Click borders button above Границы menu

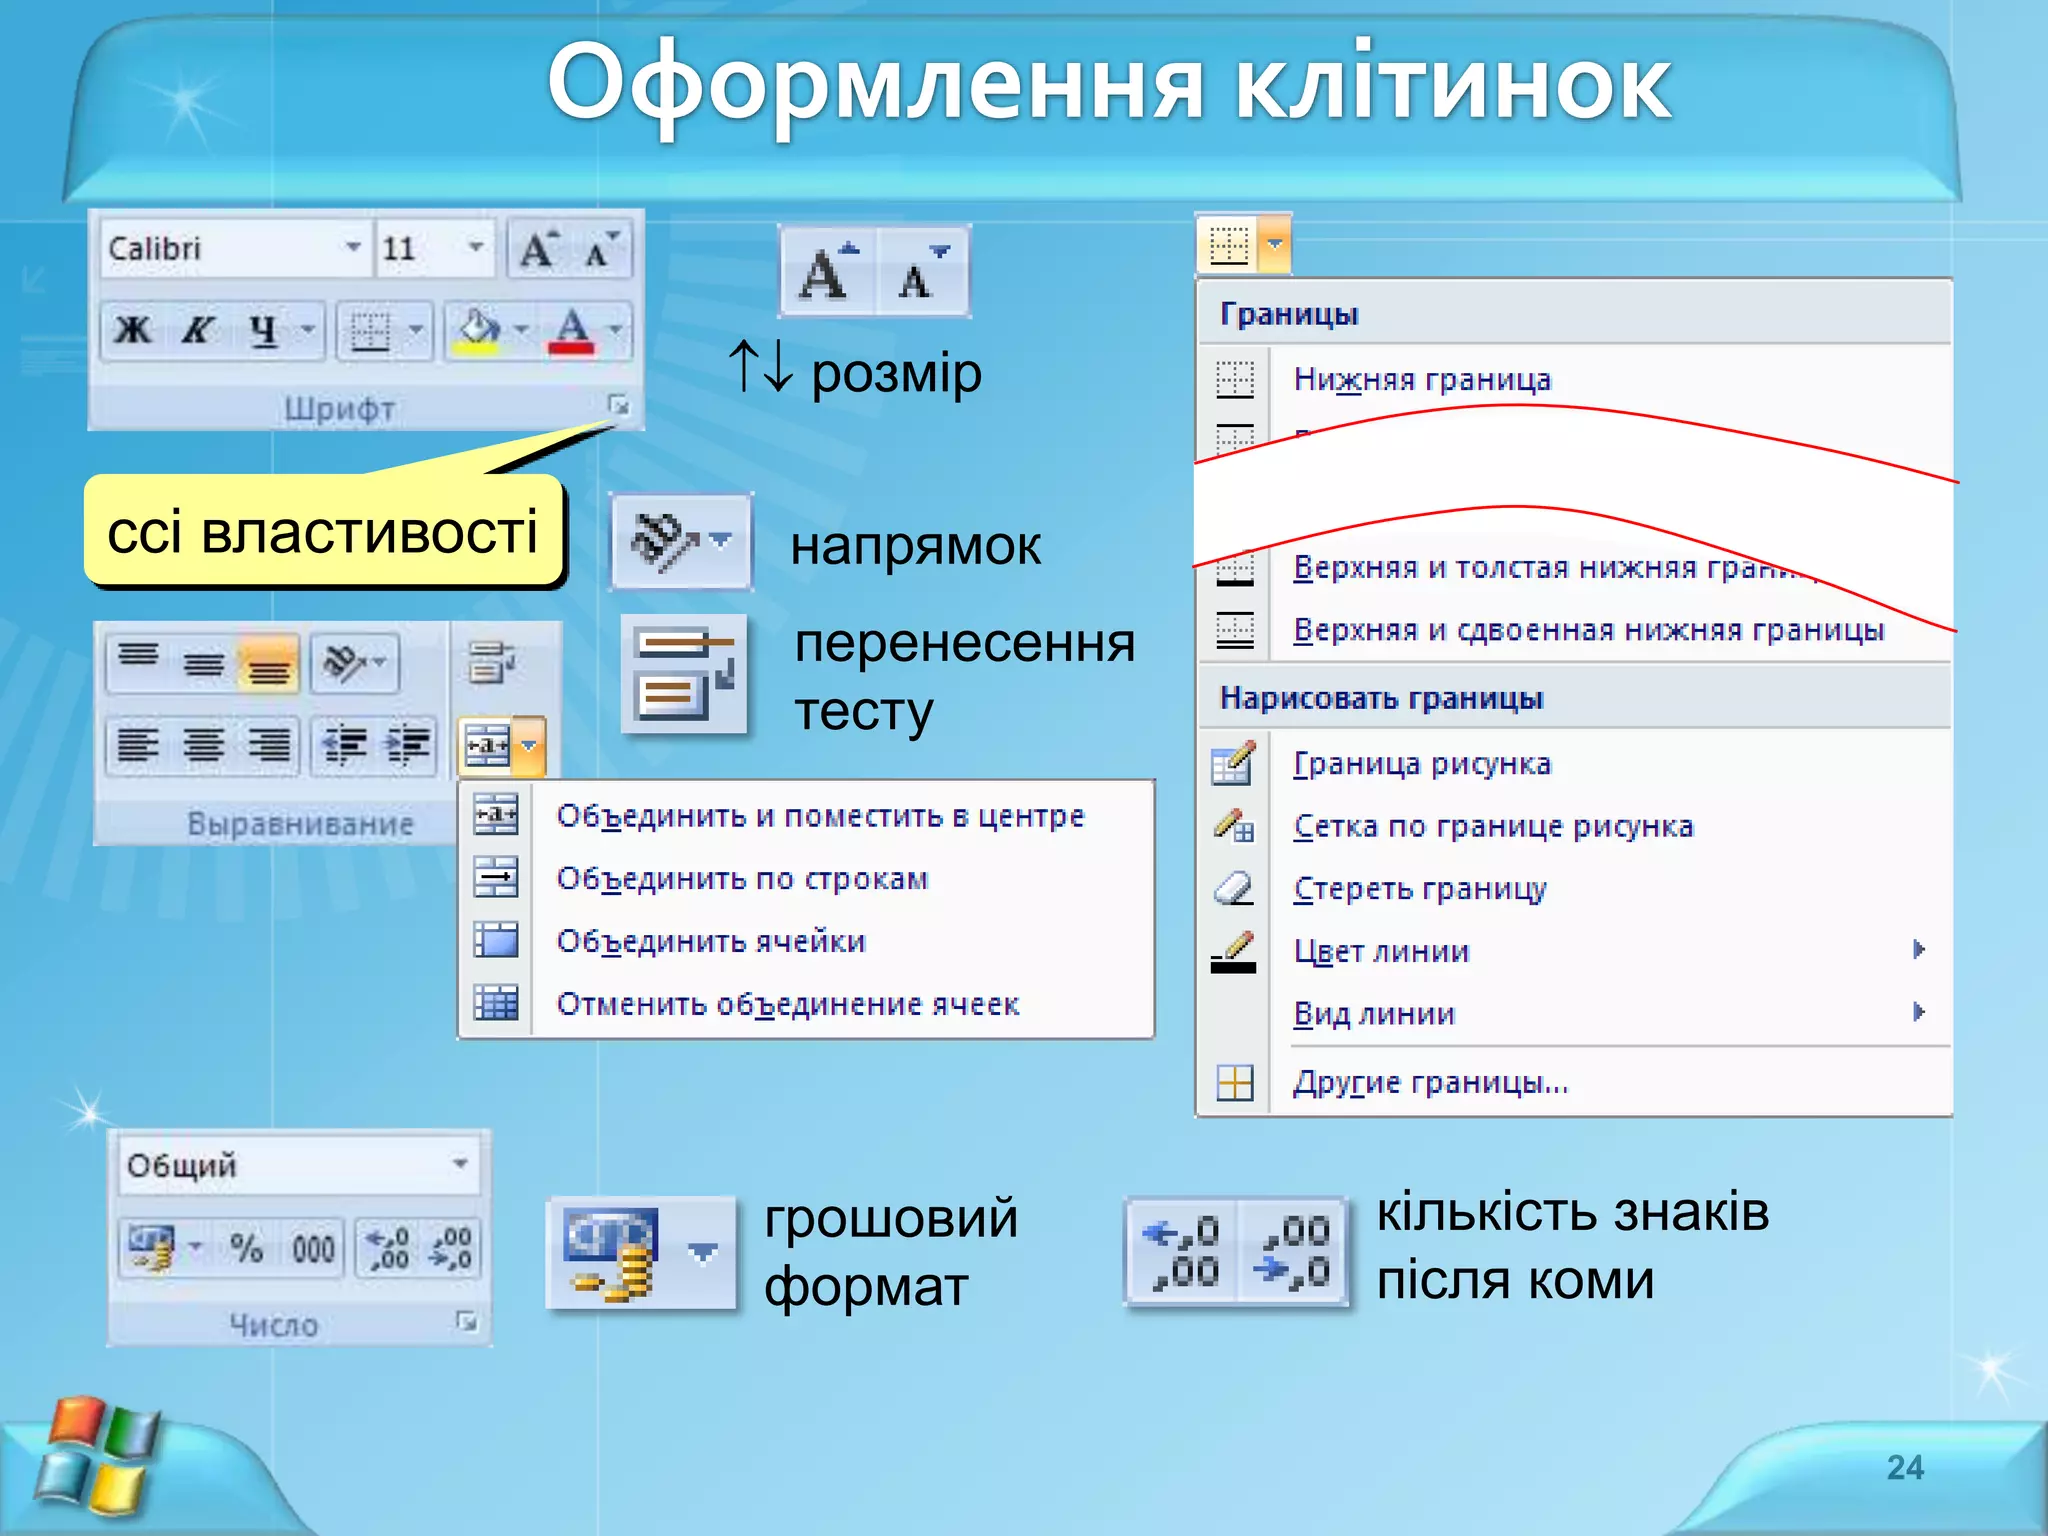[1229, 245]
